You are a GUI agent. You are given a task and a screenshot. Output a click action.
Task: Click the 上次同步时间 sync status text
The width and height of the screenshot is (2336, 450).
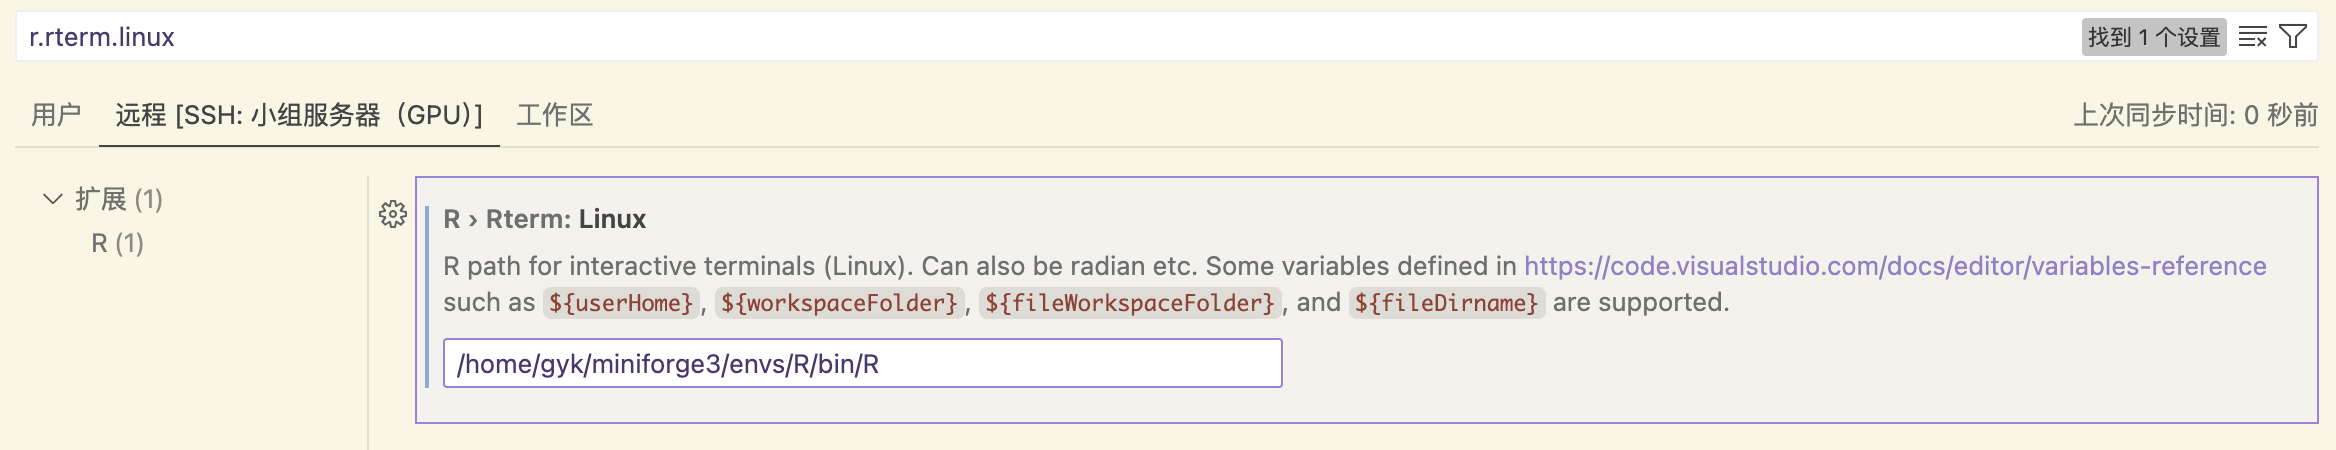pyautogui.click(x=2195, y=115)
